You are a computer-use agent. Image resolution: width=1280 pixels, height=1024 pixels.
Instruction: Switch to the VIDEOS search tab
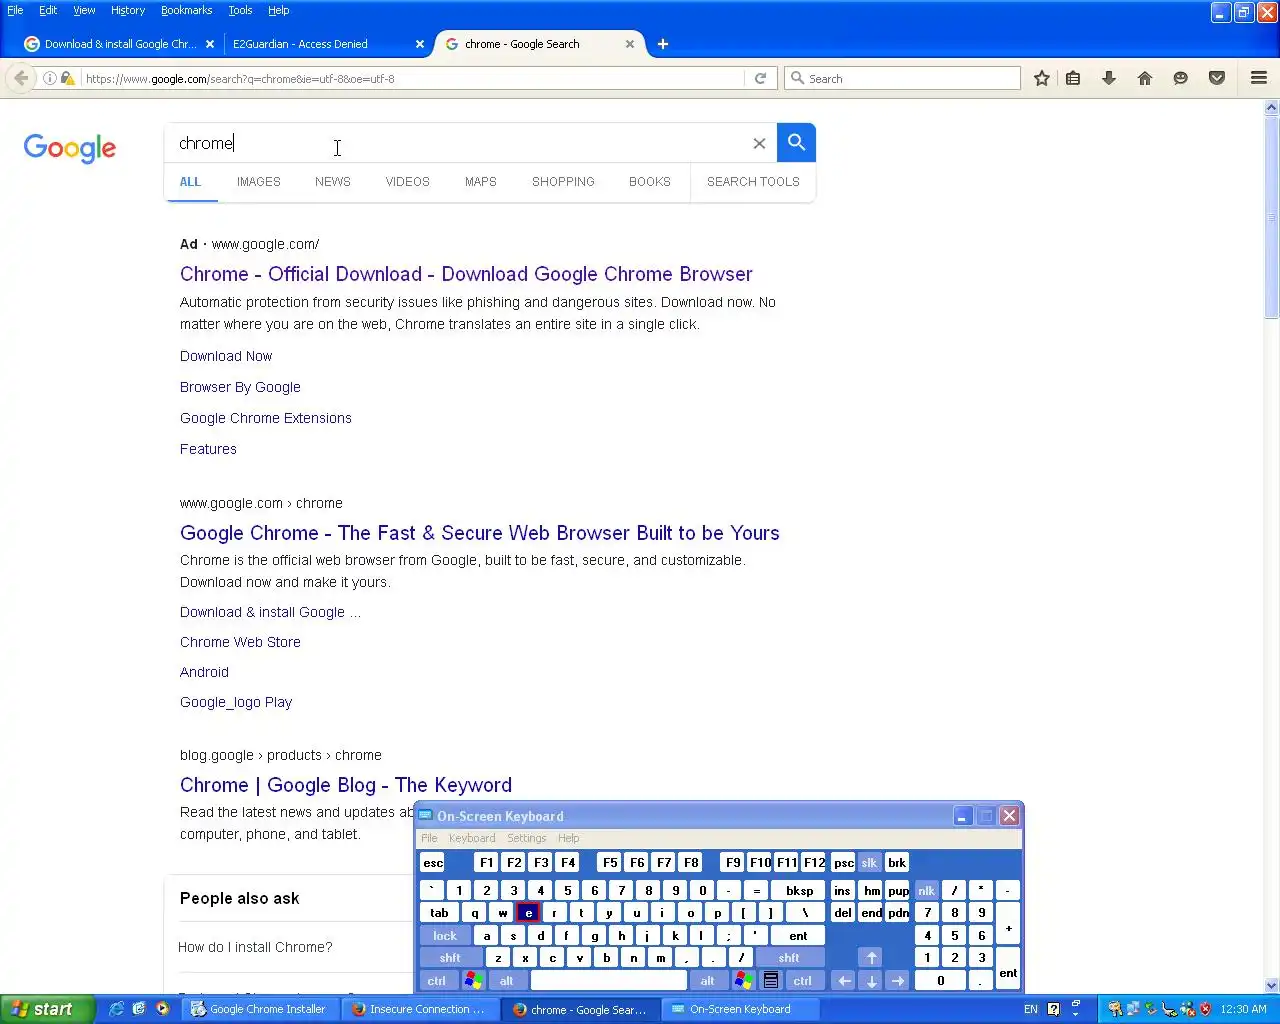[407, 181]
